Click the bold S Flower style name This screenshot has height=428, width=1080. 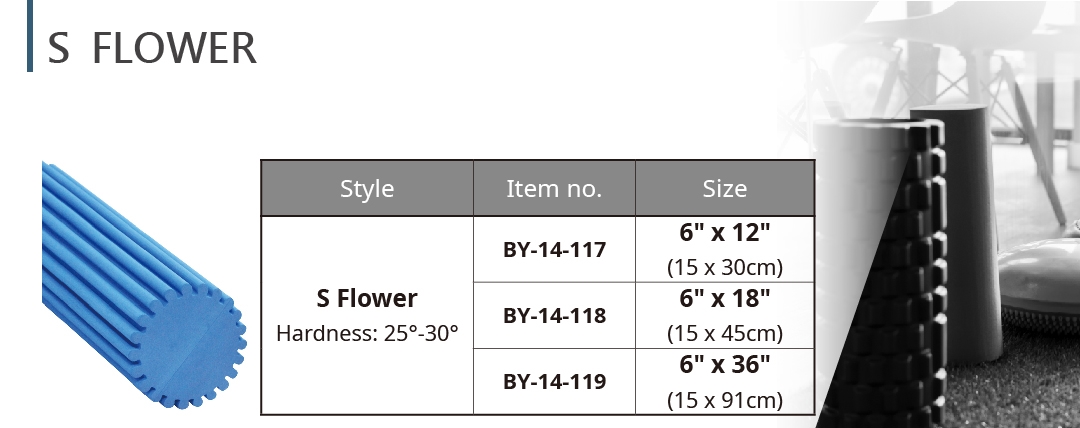tap(367, 298)
